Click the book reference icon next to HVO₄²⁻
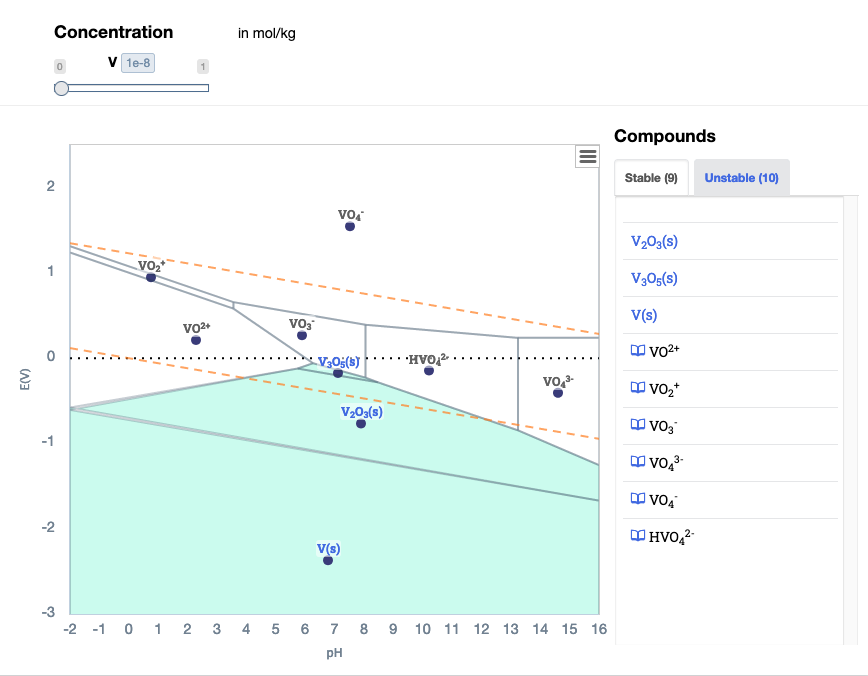The width and height of the screenshot is (868, 676). tap(636, 535)
